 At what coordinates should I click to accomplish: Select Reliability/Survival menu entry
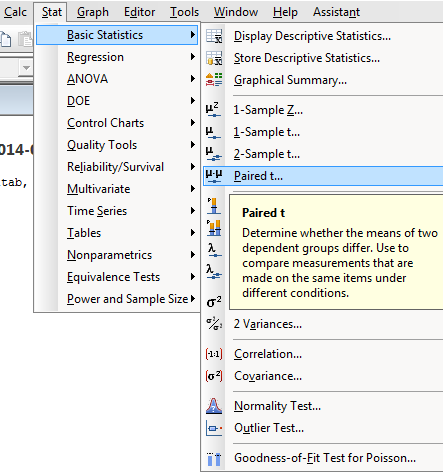(x=117, y=167)
